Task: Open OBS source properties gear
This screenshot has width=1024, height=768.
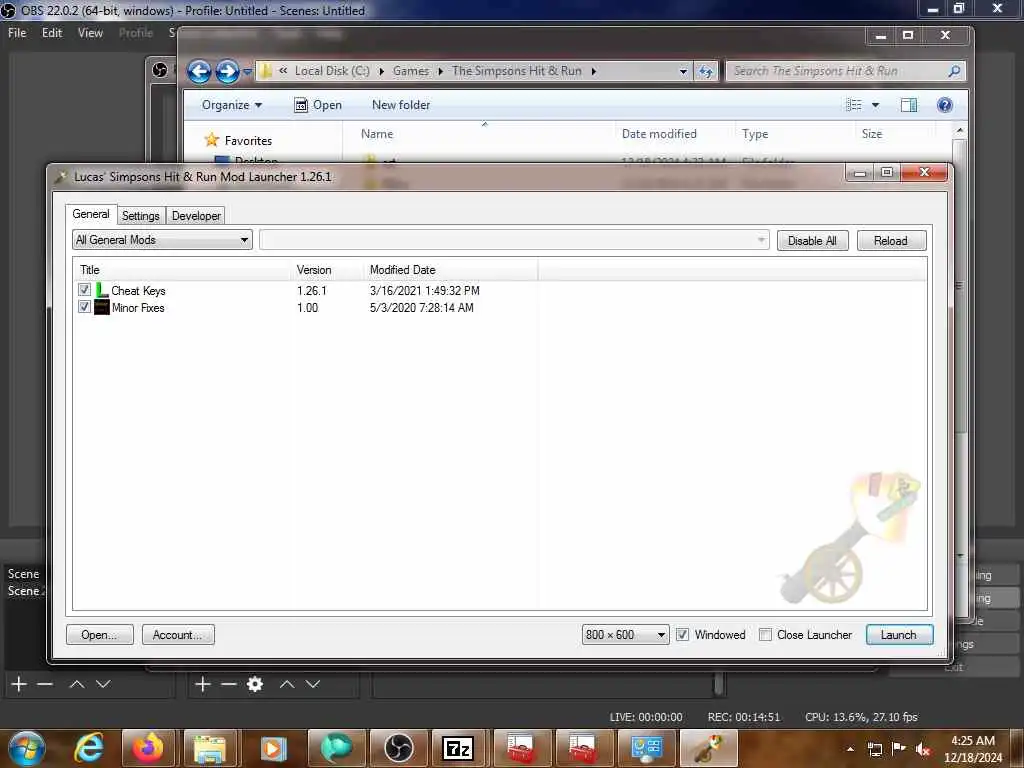Action: (255, 684)
